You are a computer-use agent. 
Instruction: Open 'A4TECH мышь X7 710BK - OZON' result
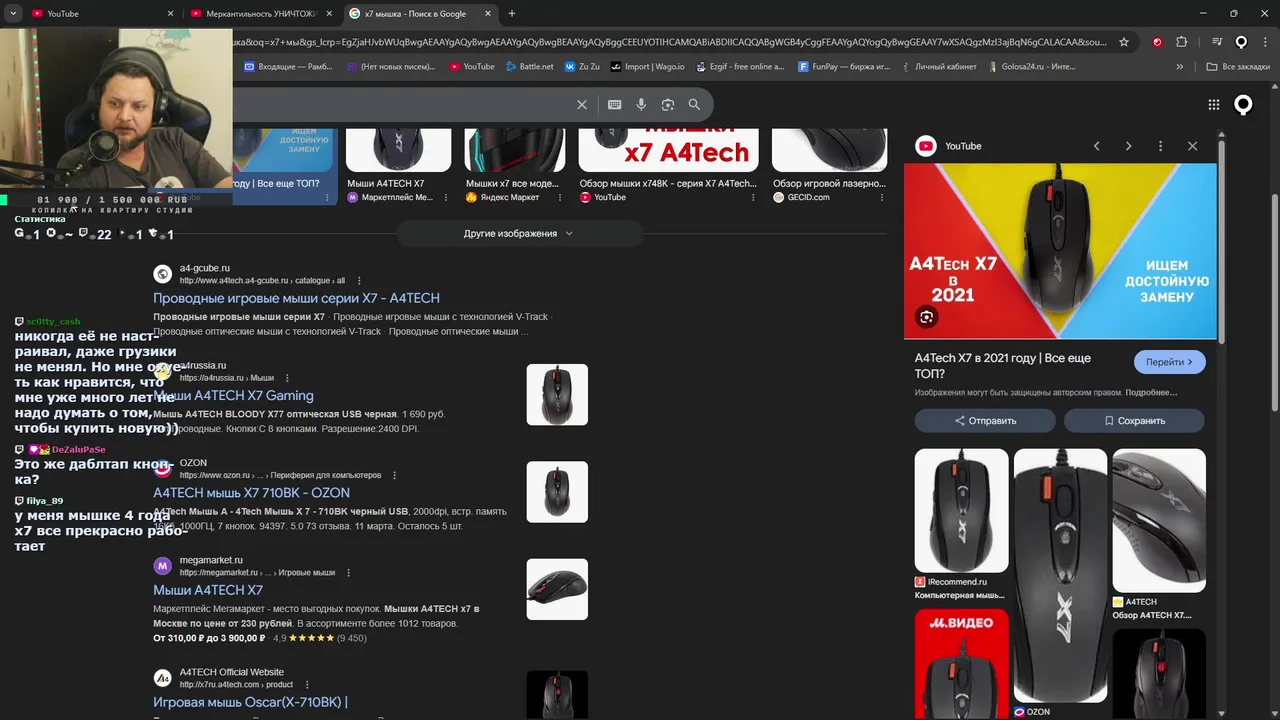251,493
